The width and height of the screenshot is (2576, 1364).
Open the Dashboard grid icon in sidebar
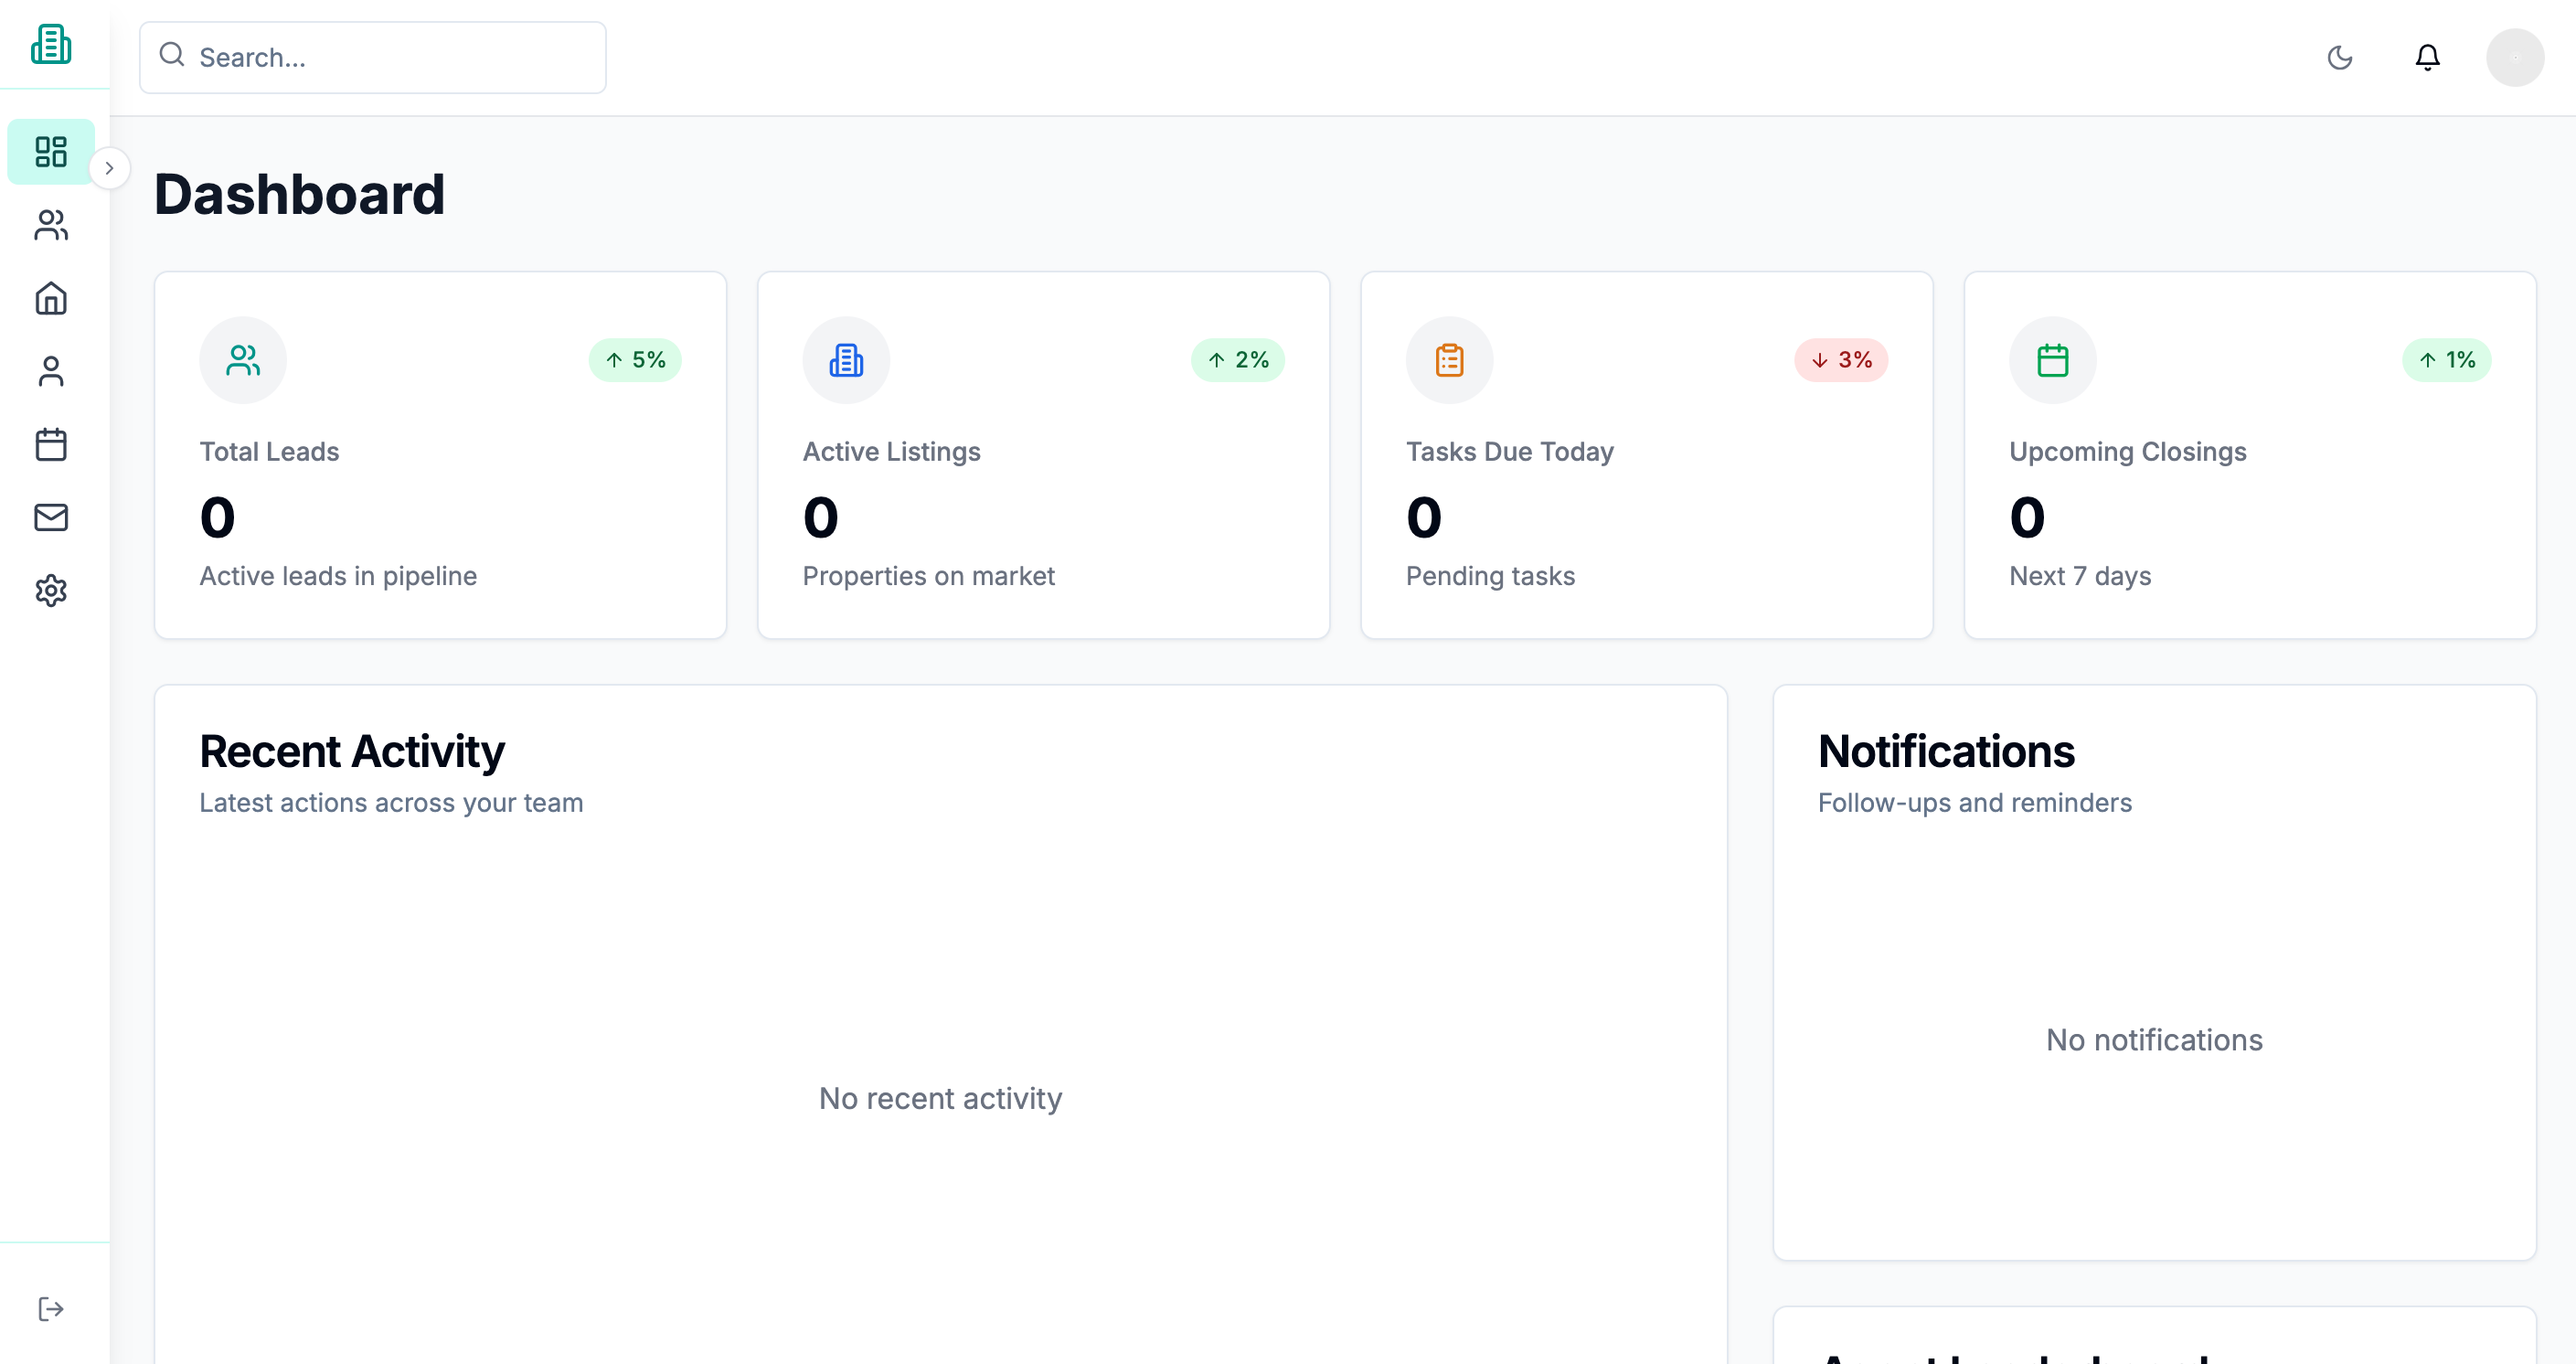click(51, 152)
